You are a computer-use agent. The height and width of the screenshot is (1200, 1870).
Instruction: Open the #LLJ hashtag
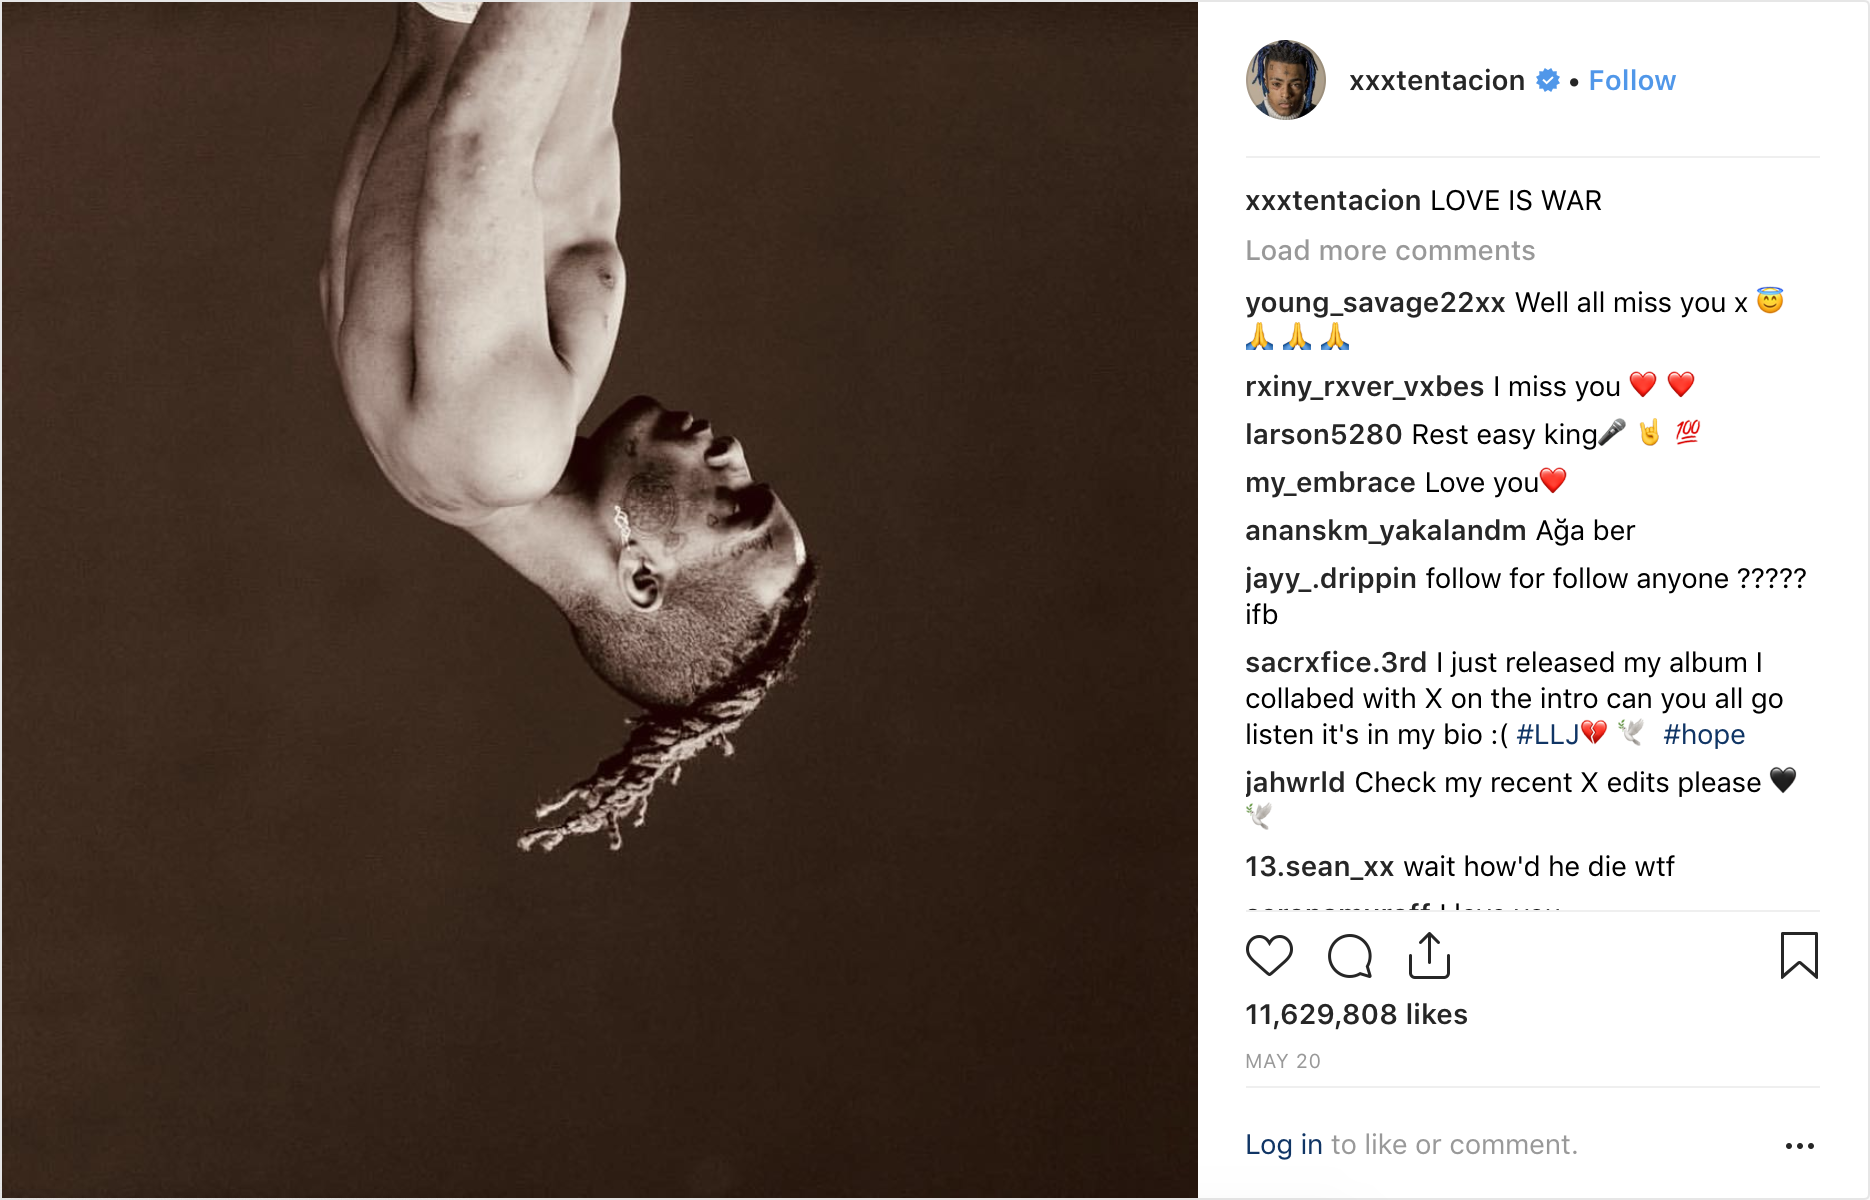(1547, 735)
